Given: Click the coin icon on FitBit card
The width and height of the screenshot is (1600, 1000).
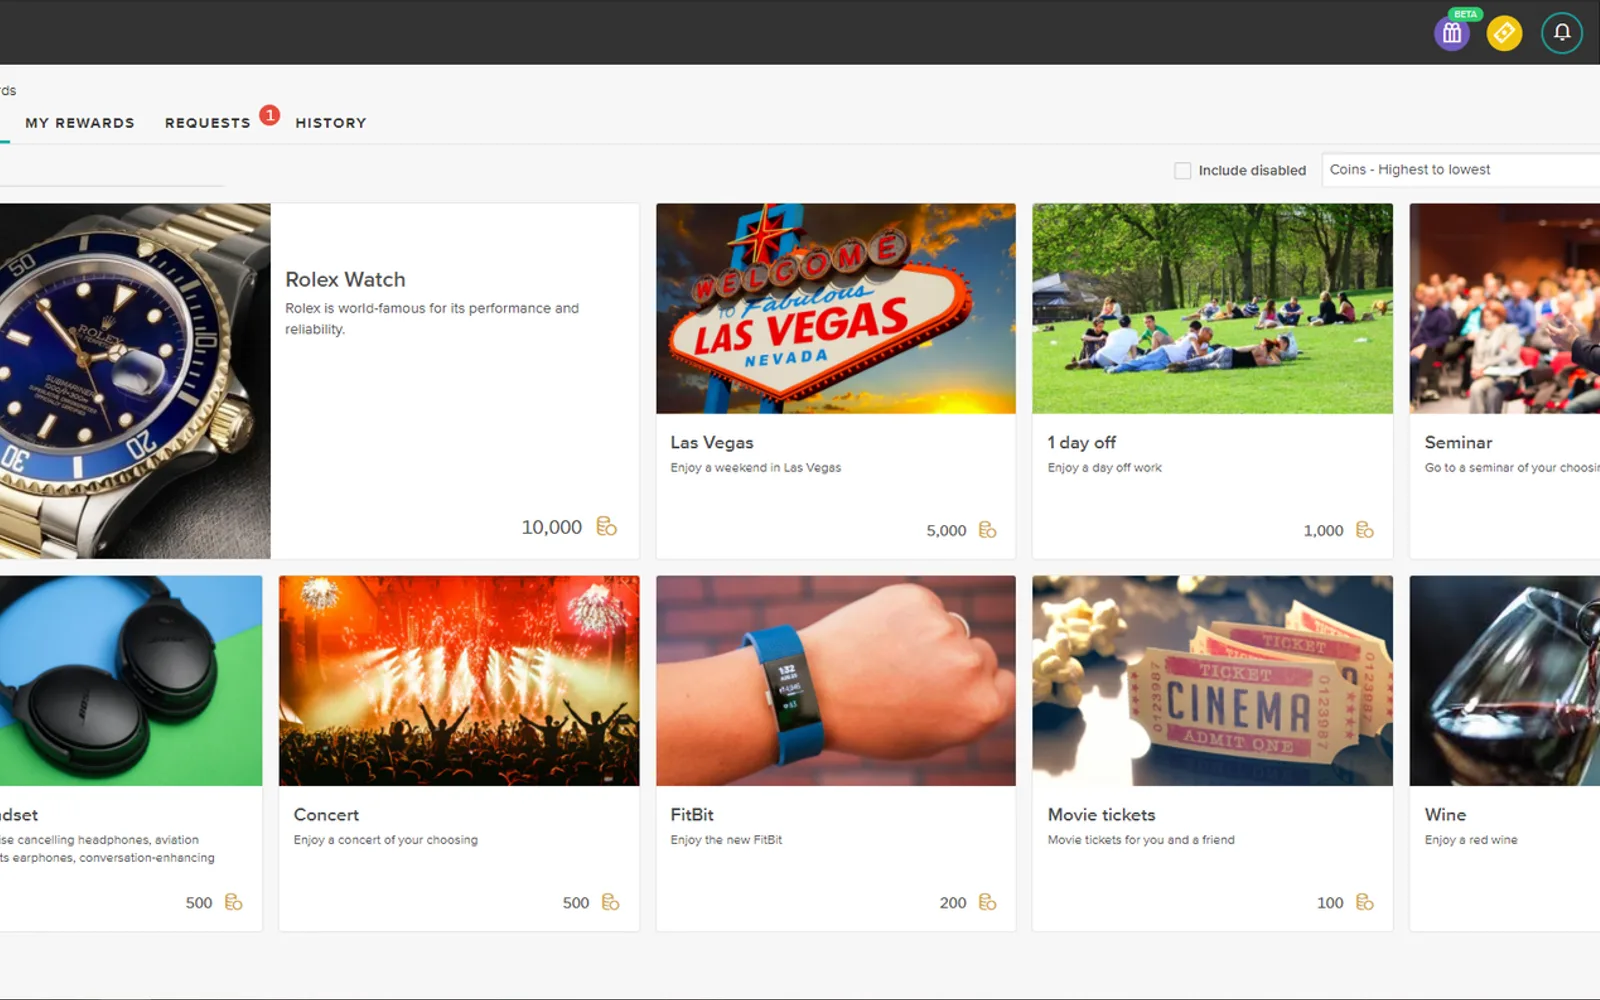Looking at the screenshot, I should click(x=987, y=902).
